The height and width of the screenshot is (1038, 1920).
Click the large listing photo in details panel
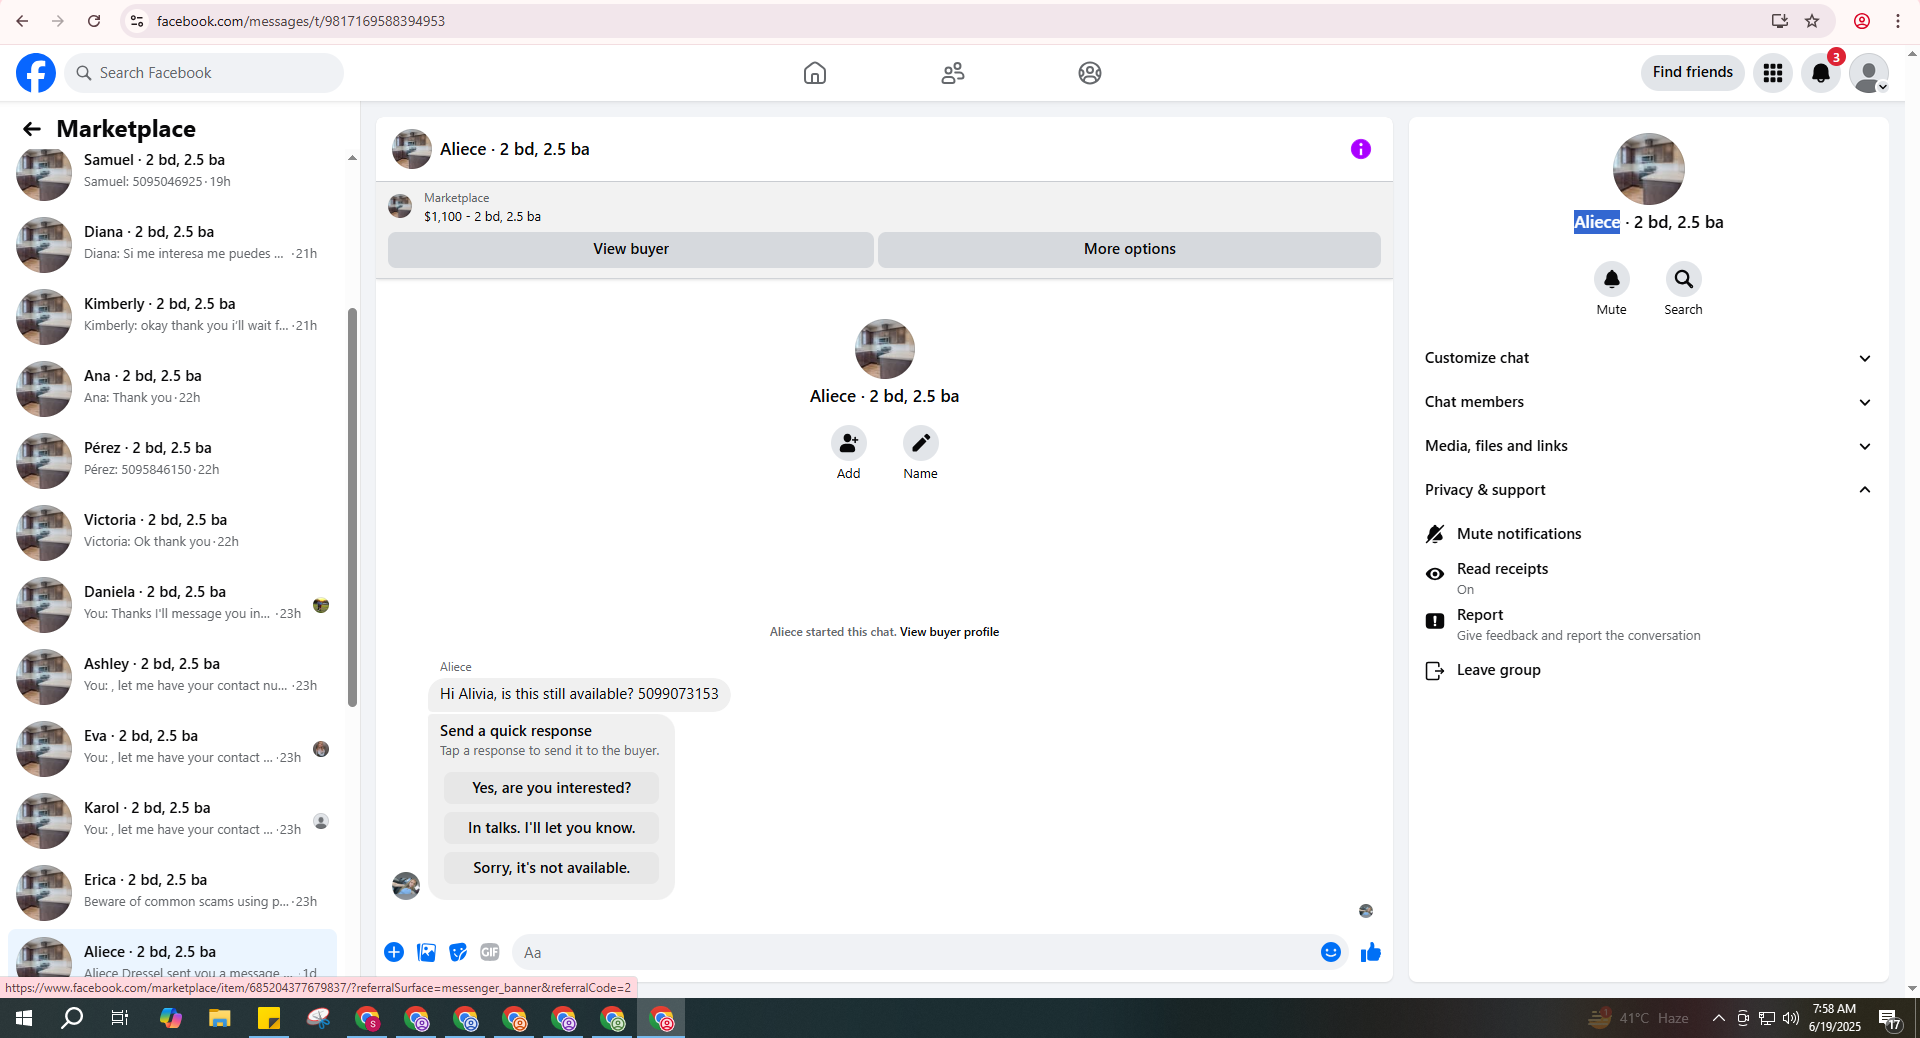click(x=1649, y=169)
